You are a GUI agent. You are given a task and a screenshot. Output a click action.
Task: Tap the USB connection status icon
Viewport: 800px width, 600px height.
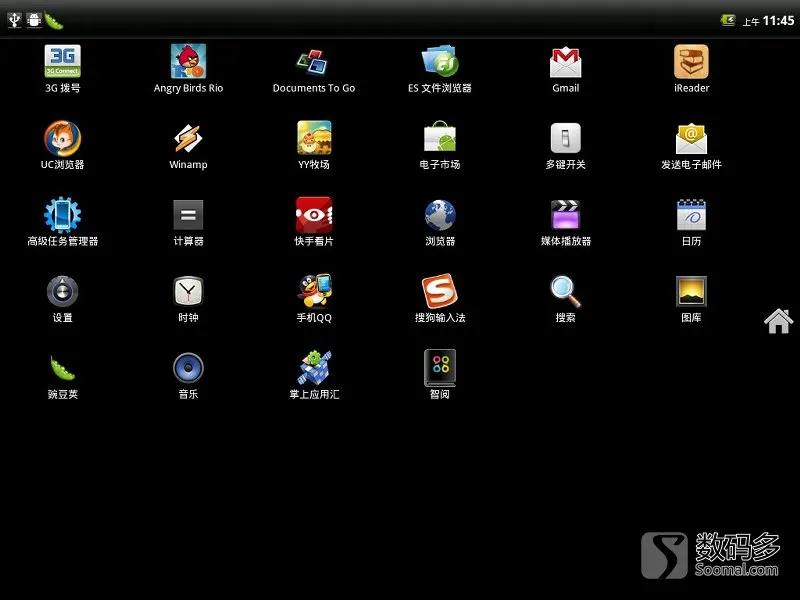pos(14,20)
